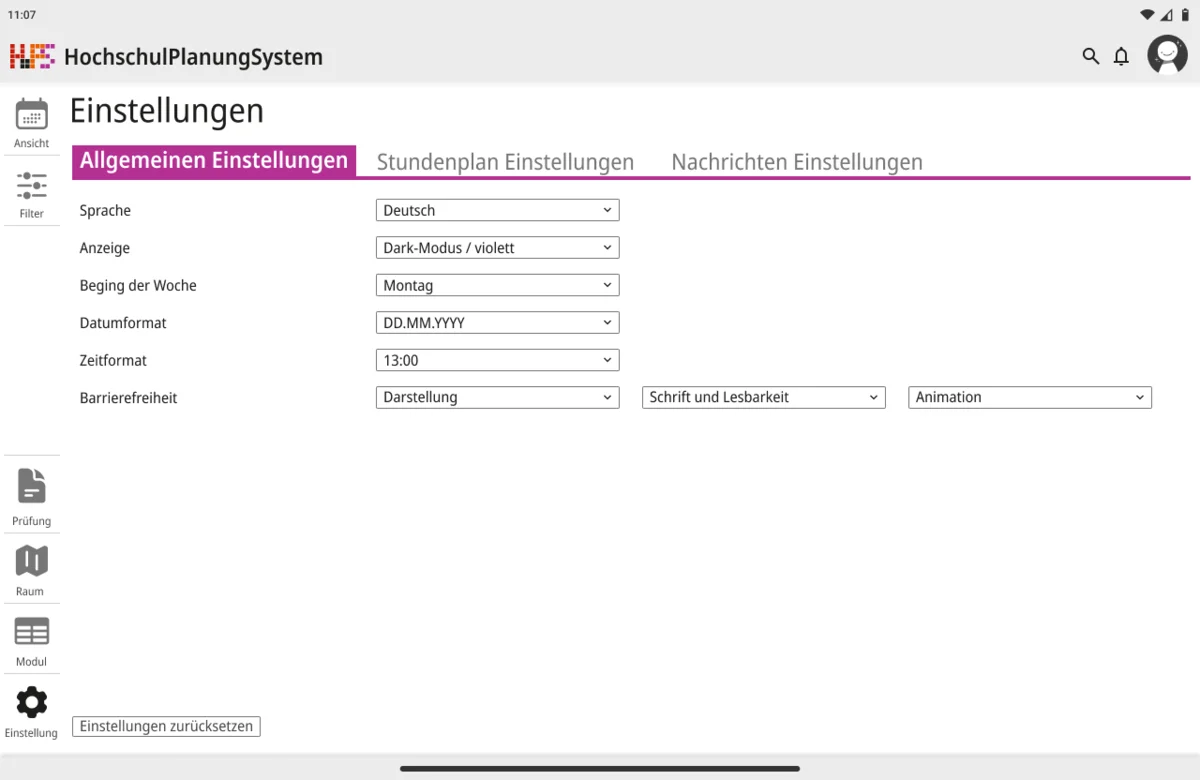Open the user profile avatar

coord(1167,55)
